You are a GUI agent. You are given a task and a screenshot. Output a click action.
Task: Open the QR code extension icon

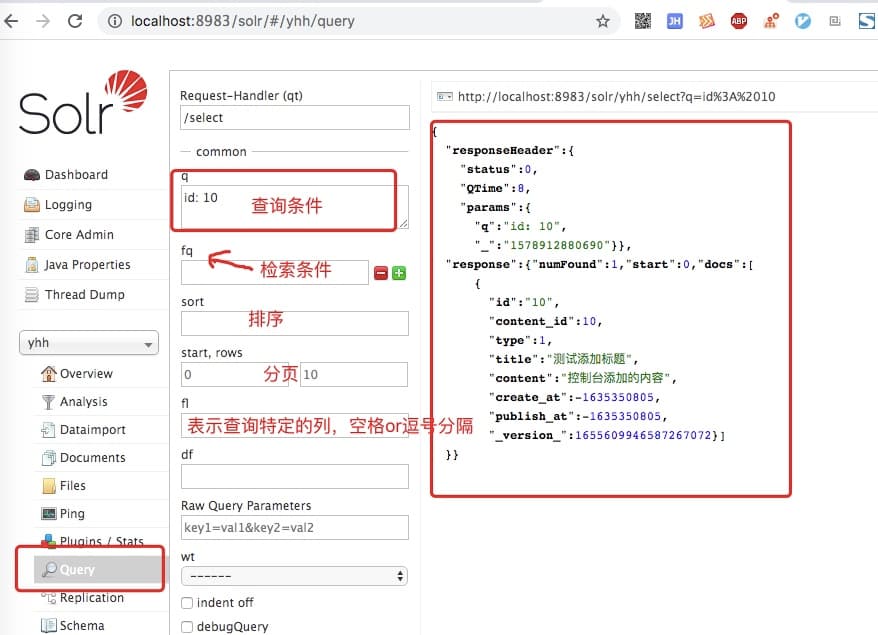coord(643,21)
